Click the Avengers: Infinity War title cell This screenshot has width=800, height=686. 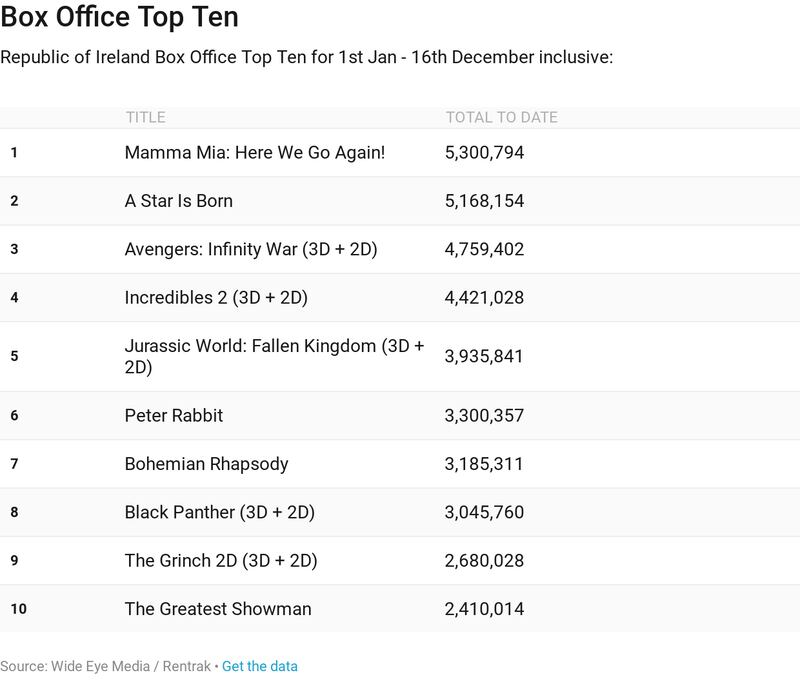pyautogui.click(x=251, y=249)
